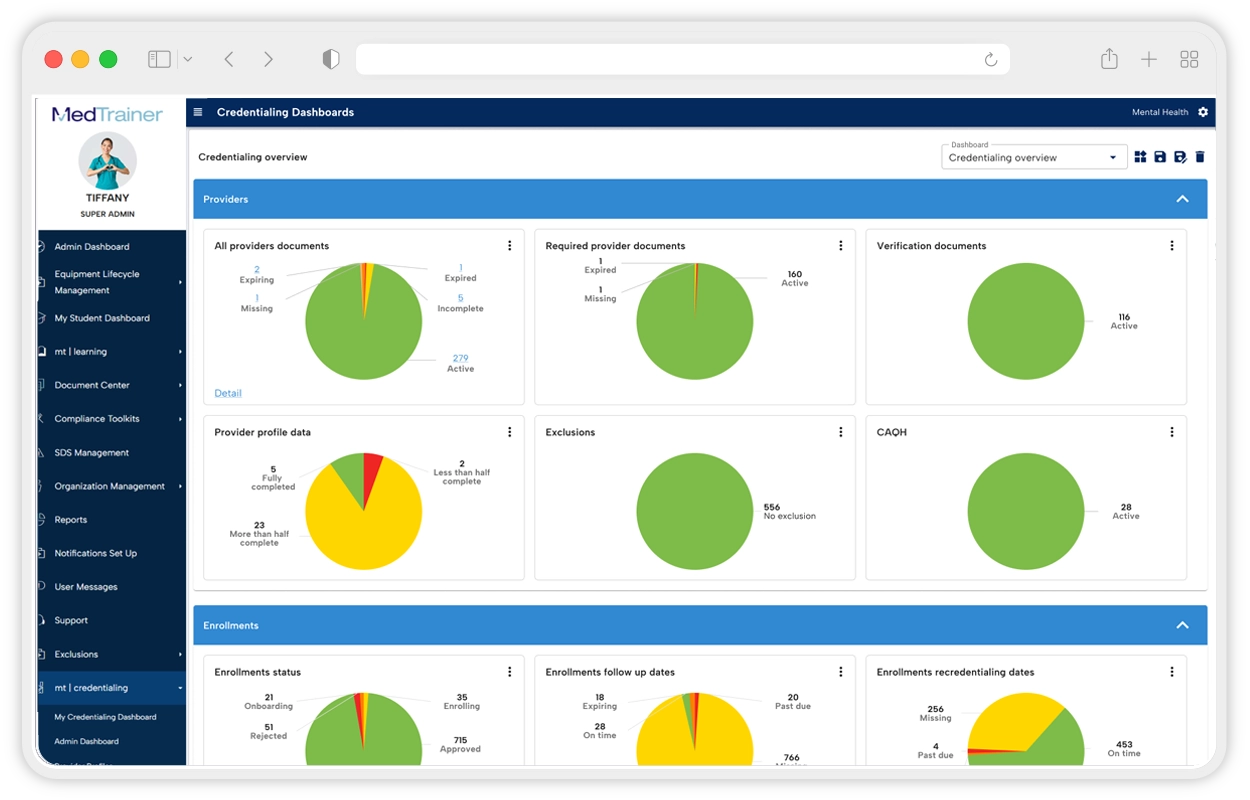Screen dimensions: 1250x800
Task: Open the Dashboard selection dropdown
Action: [x=1034, y=157]
